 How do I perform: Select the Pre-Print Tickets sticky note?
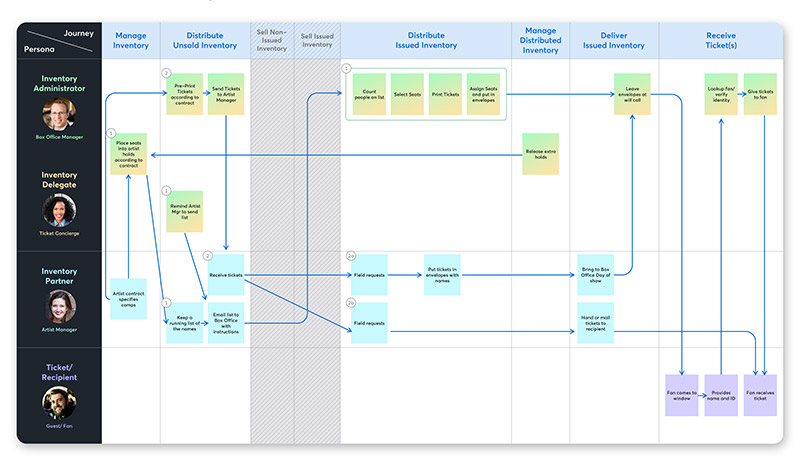pos(184,93)
